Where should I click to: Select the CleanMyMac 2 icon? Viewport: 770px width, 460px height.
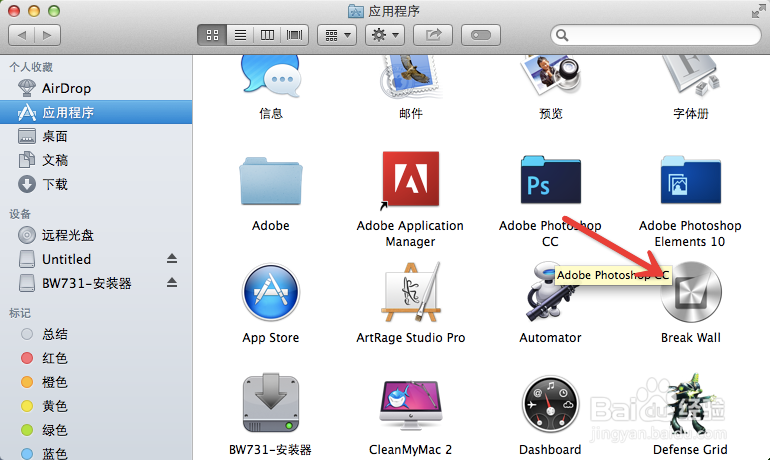tap(411, 405)
